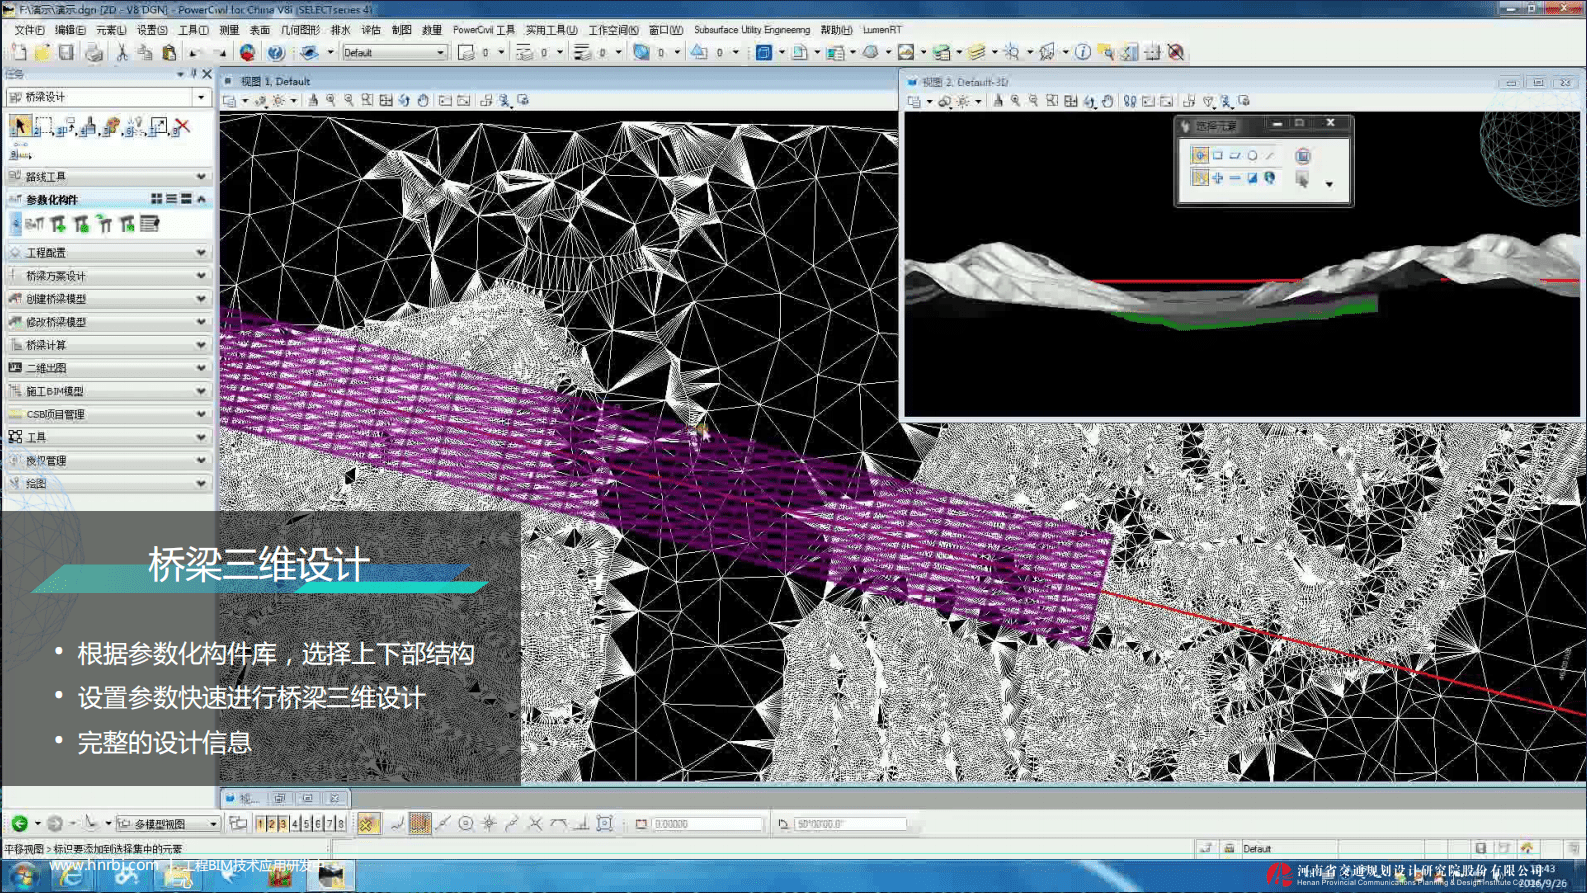Click the green Back arrow in bottom toolbar
This screenshot has width=1587, height=893.
tap(19, 823)
